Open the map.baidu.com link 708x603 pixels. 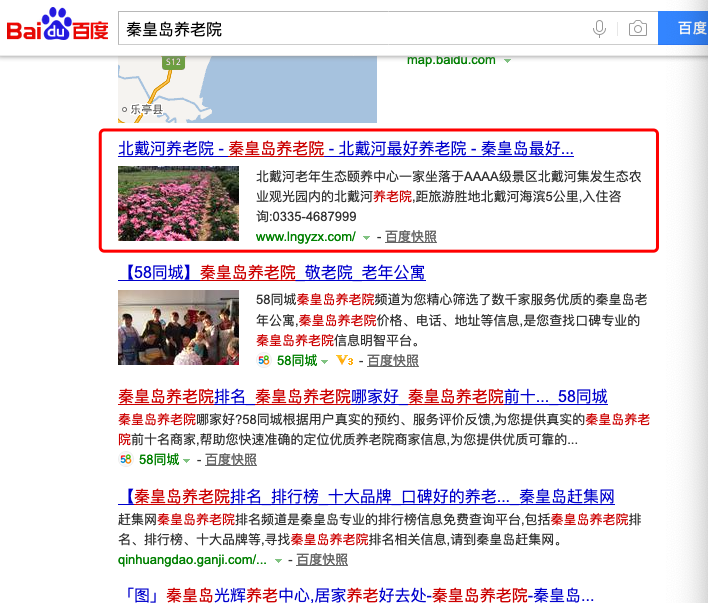click(x=451, y=60)
